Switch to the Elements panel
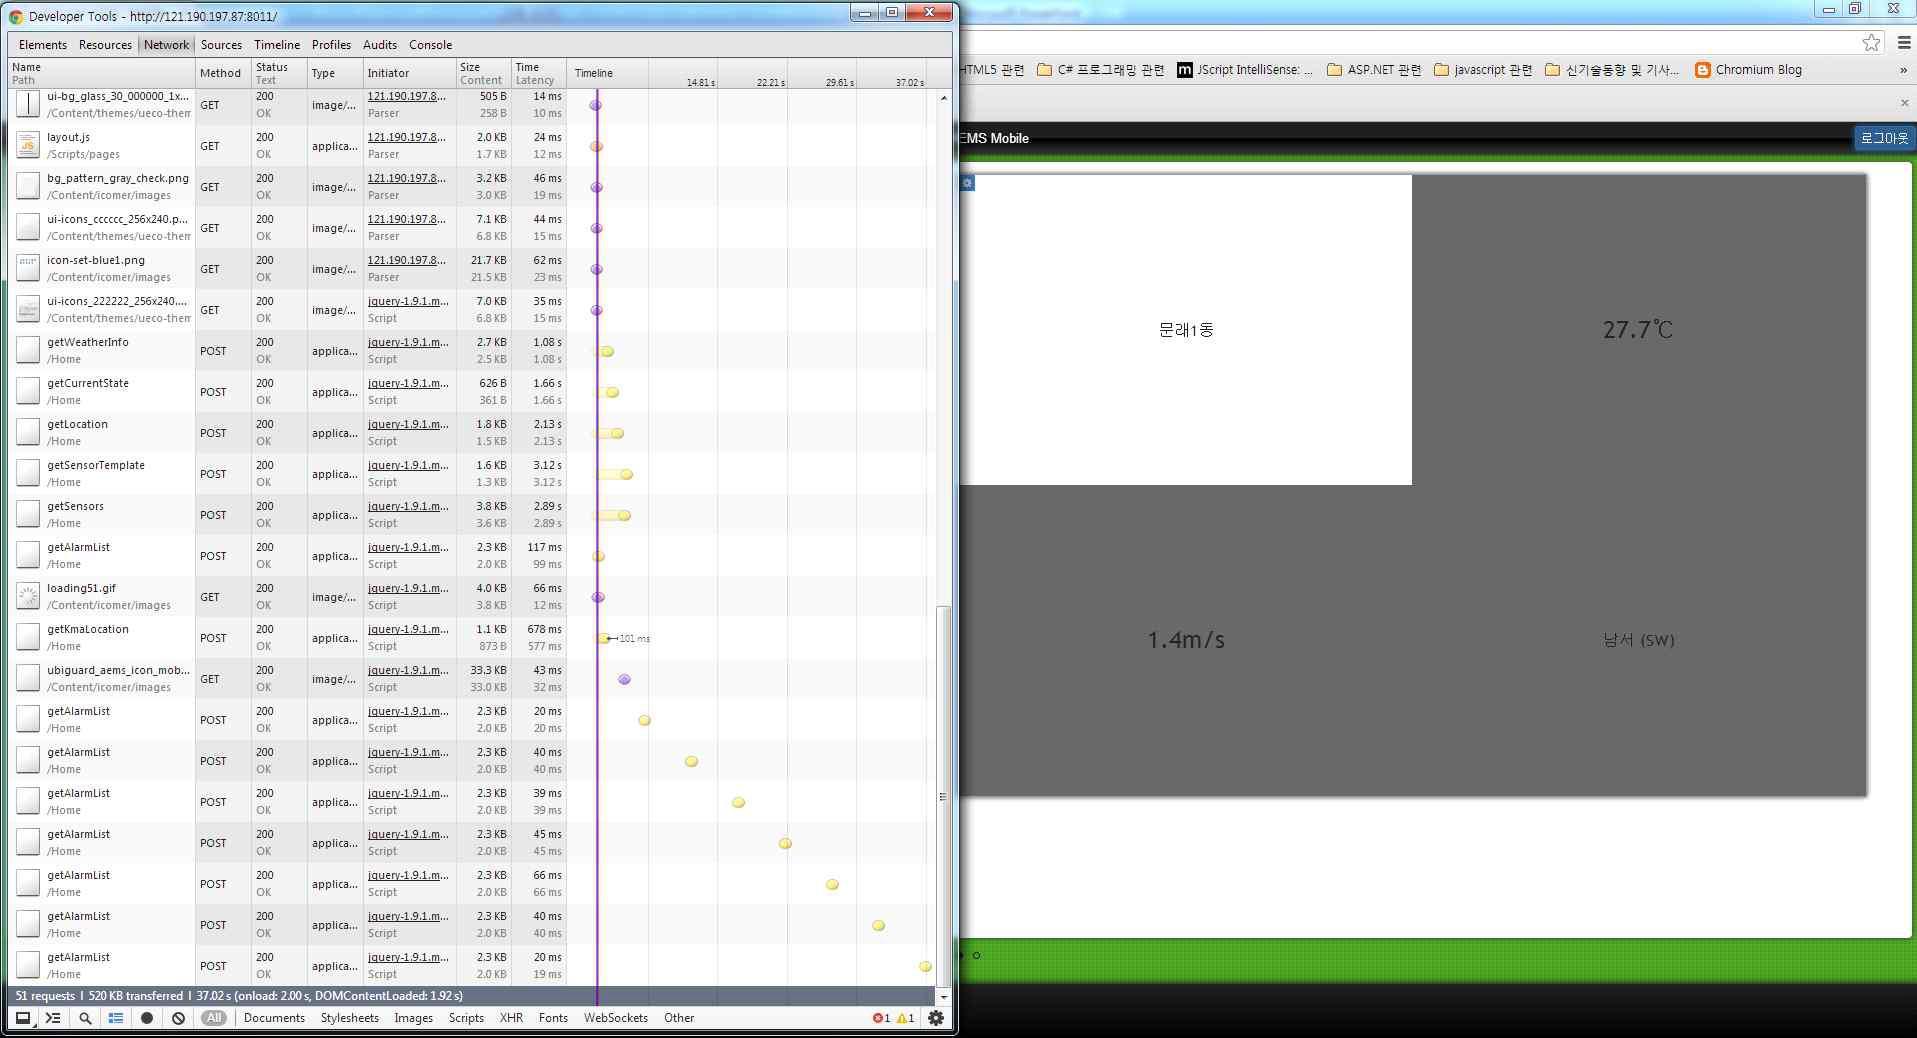The width and height of the screenshot is (1917, 1038). pos(43,45)
